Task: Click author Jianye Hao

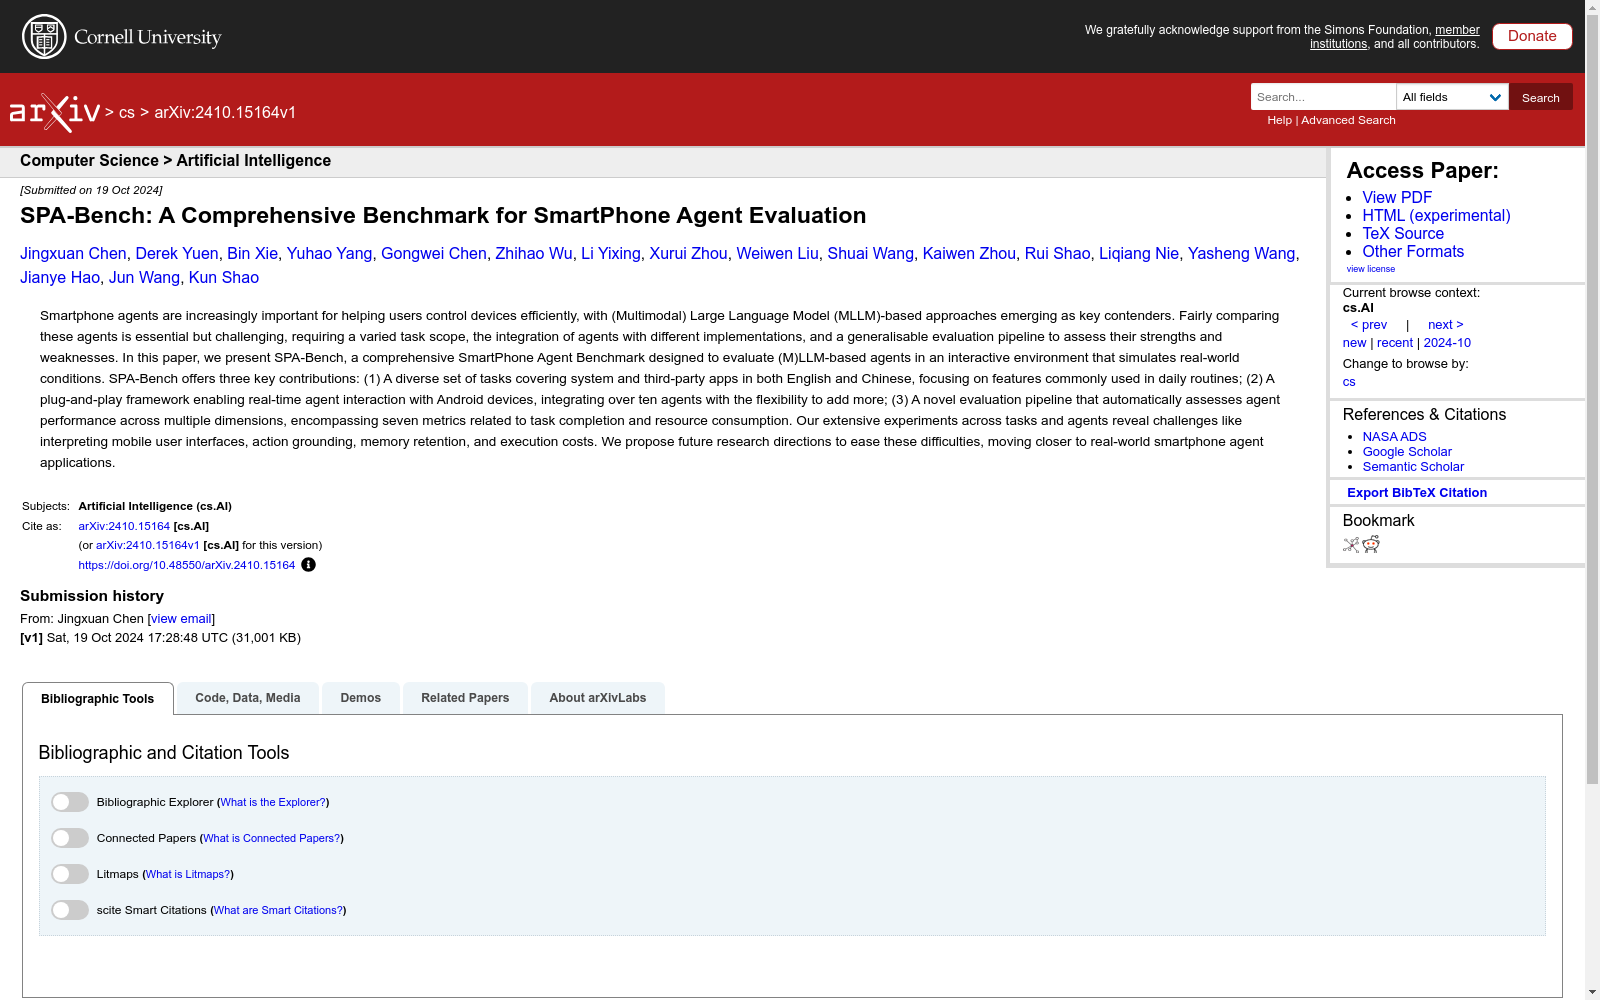Action: coord(60,278)
